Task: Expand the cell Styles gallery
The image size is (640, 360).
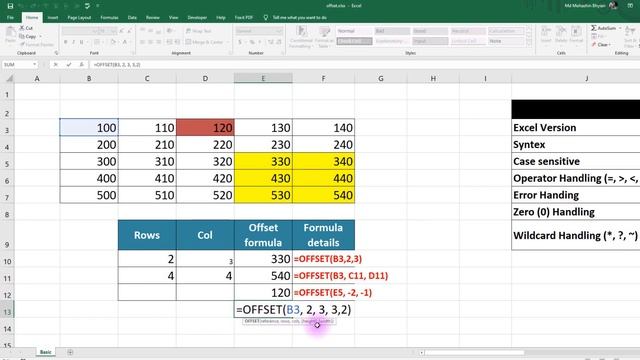Action: (529, 43)
